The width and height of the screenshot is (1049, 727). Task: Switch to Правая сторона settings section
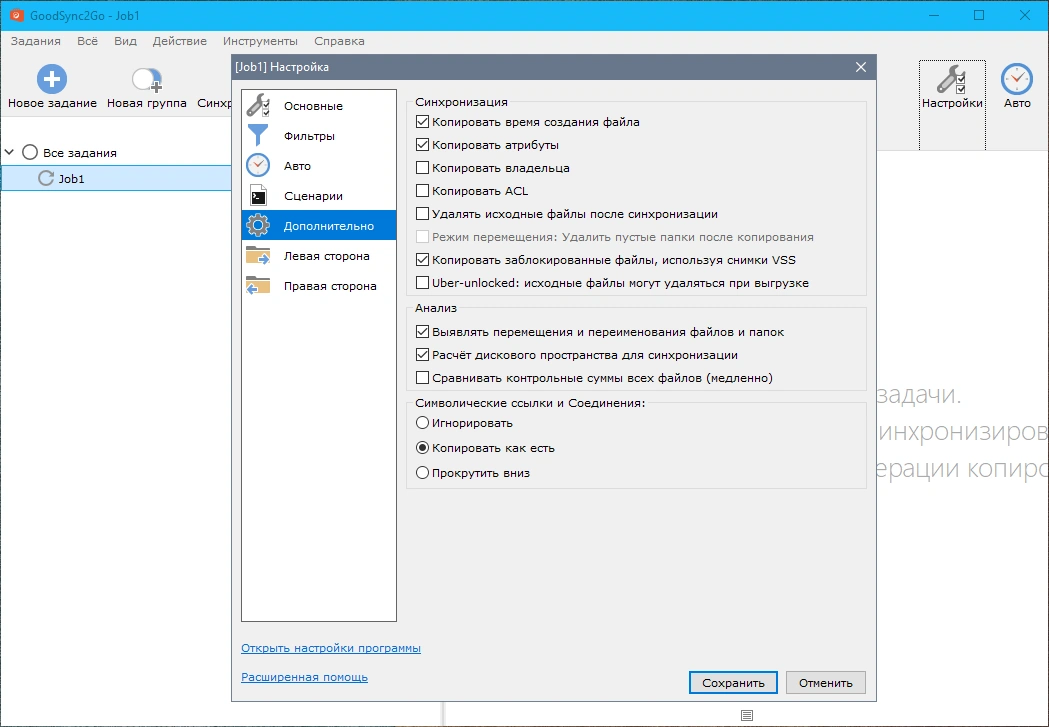(x=319, y=286)
